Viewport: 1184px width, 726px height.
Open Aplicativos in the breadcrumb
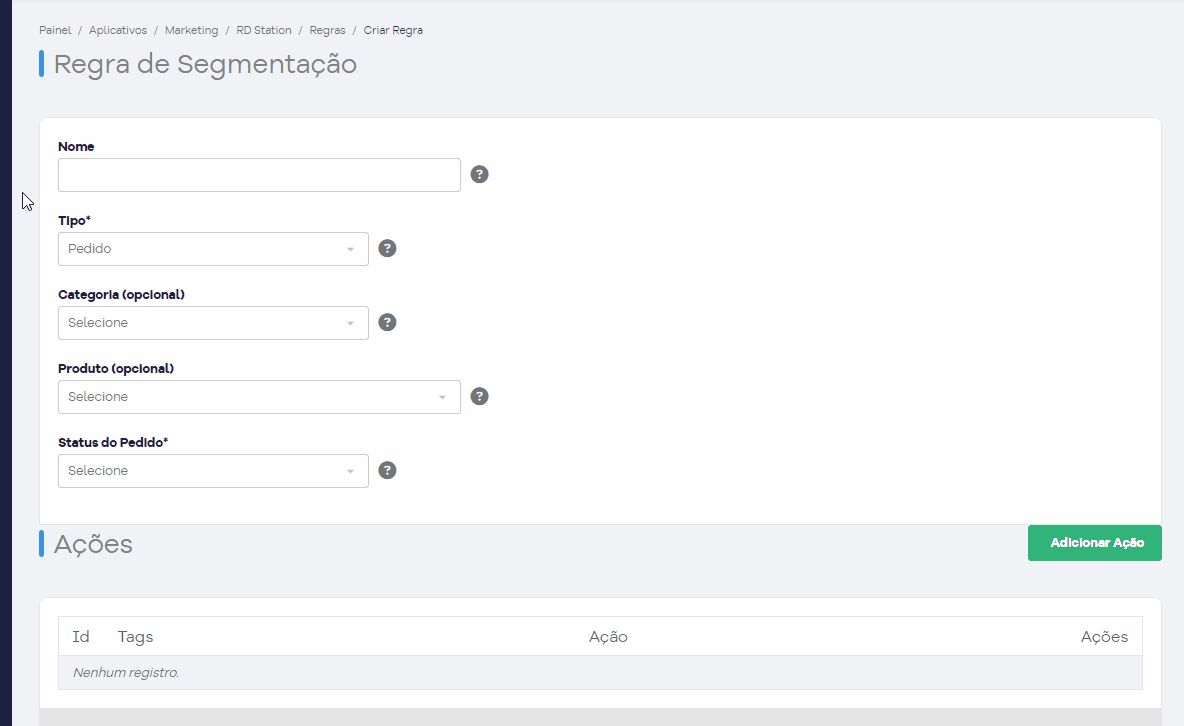pos(118,30)
